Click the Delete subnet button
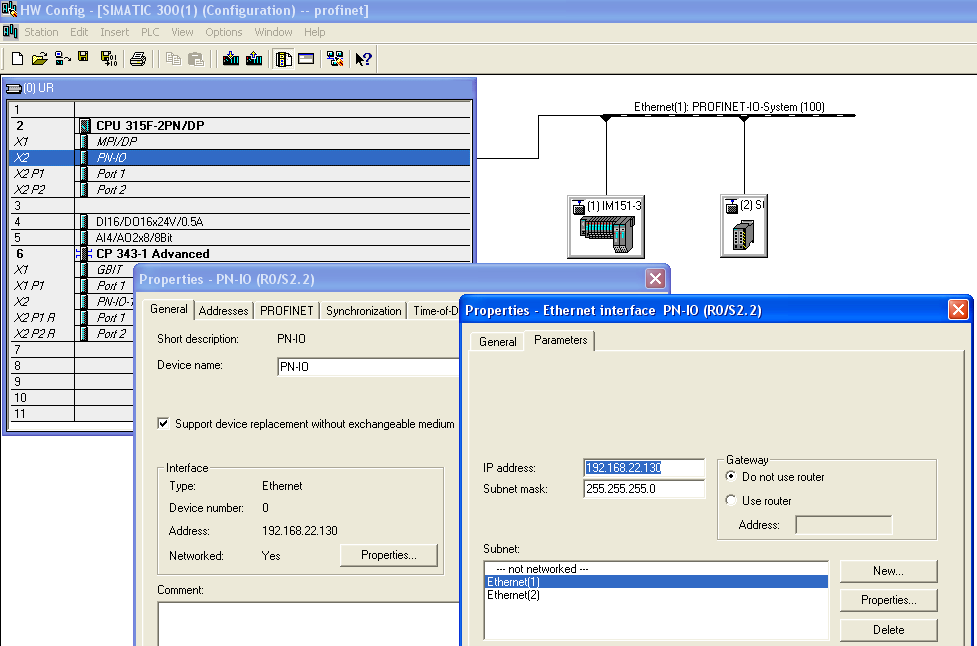The image size is (977, 646). (889, 630)
